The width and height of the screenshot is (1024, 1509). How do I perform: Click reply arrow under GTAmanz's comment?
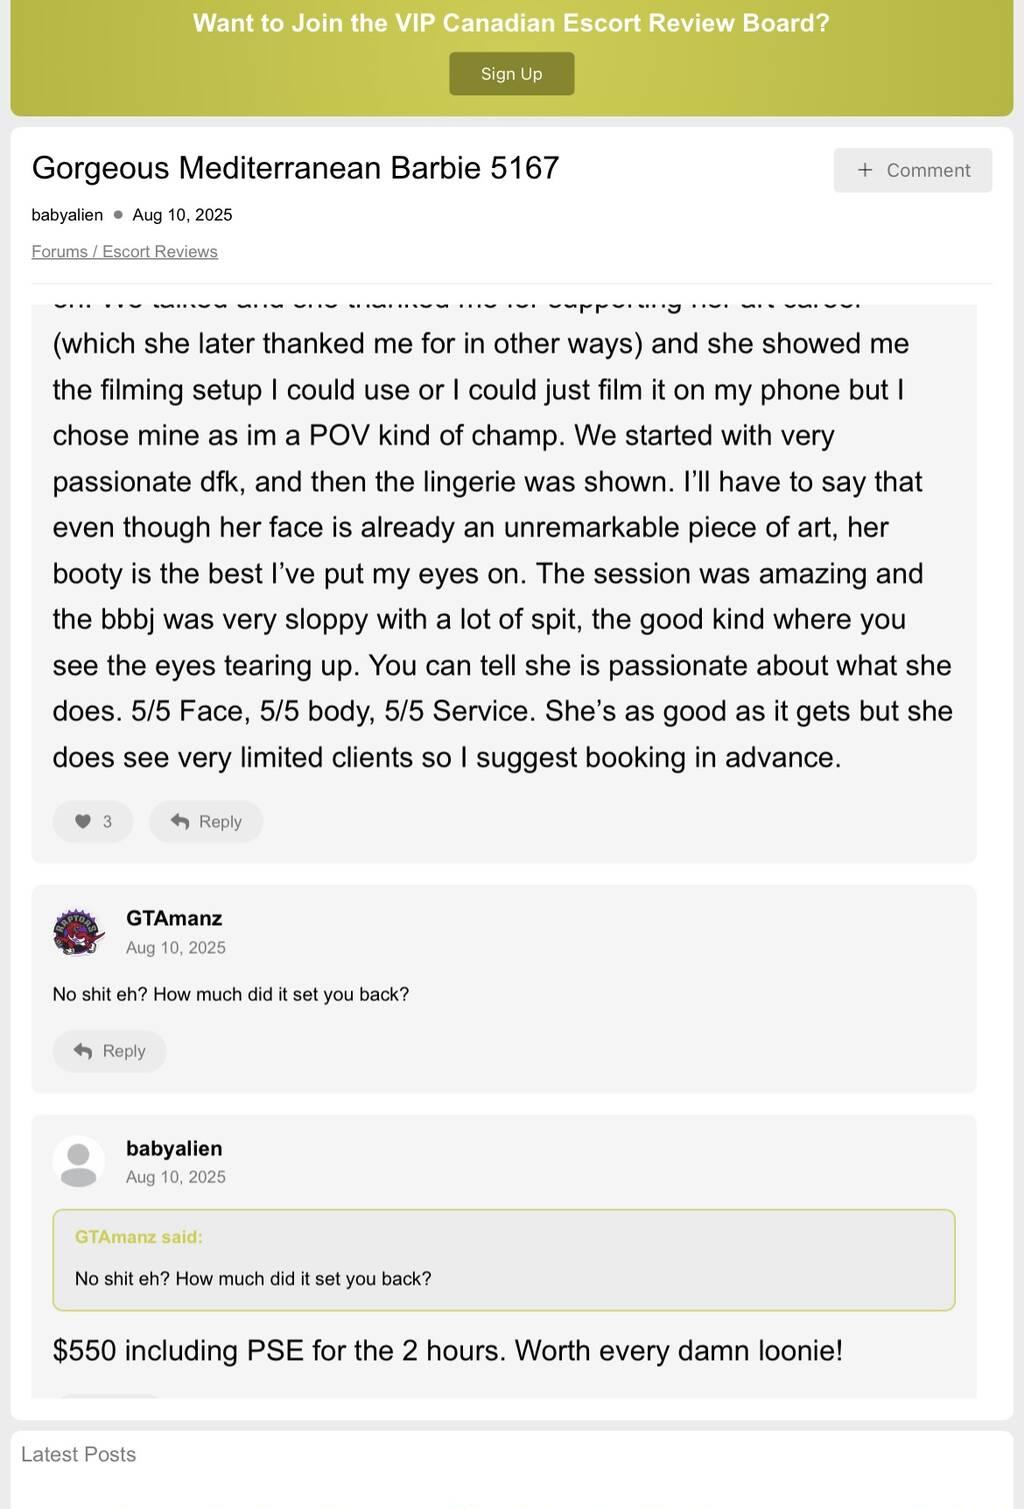[84, 1051]
